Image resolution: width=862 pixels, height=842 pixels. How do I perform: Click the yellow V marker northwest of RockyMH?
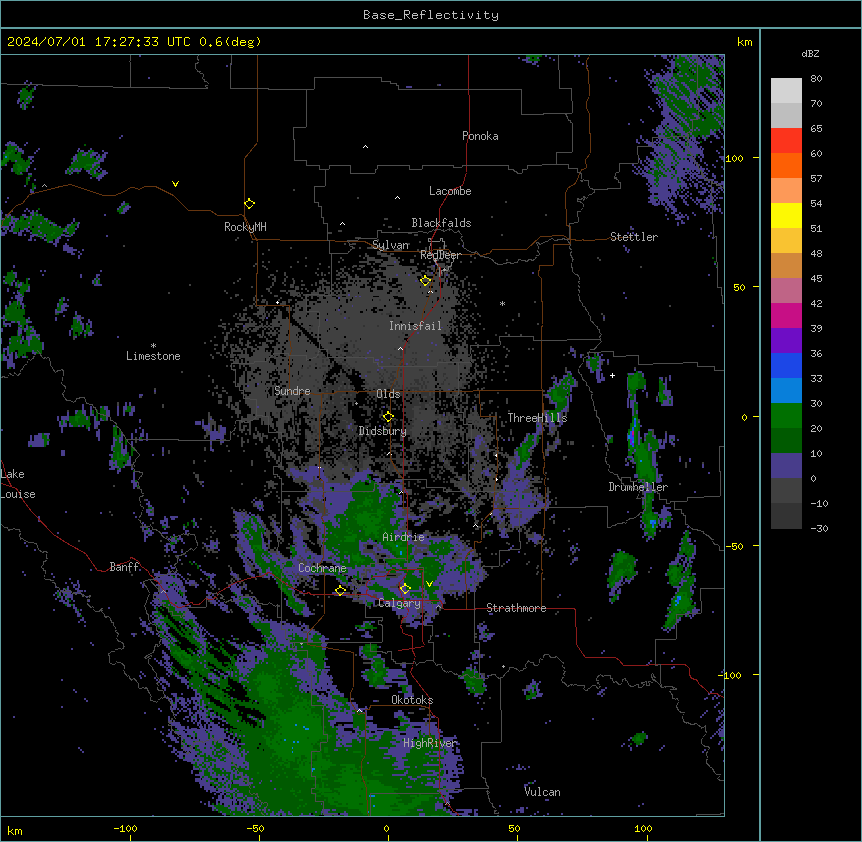pyautogui.click(x=175, y=184)
